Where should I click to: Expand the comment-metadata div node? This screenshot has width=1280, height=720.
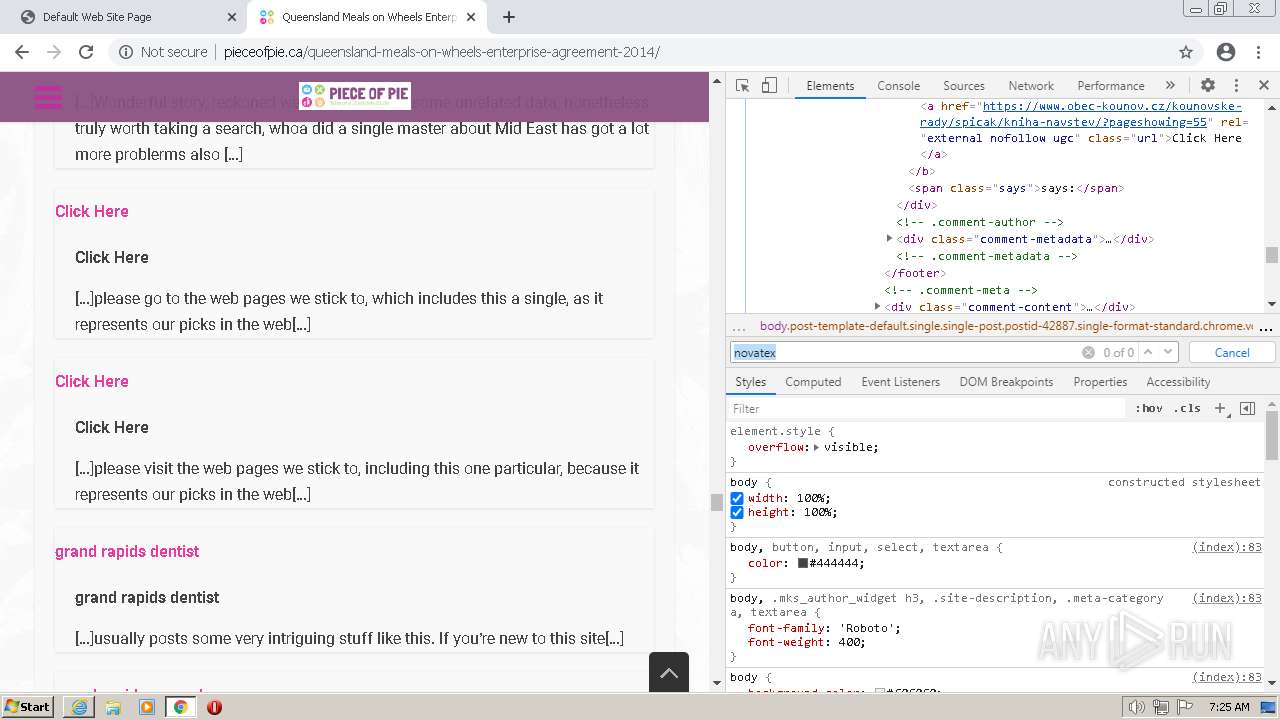point(889,239)
